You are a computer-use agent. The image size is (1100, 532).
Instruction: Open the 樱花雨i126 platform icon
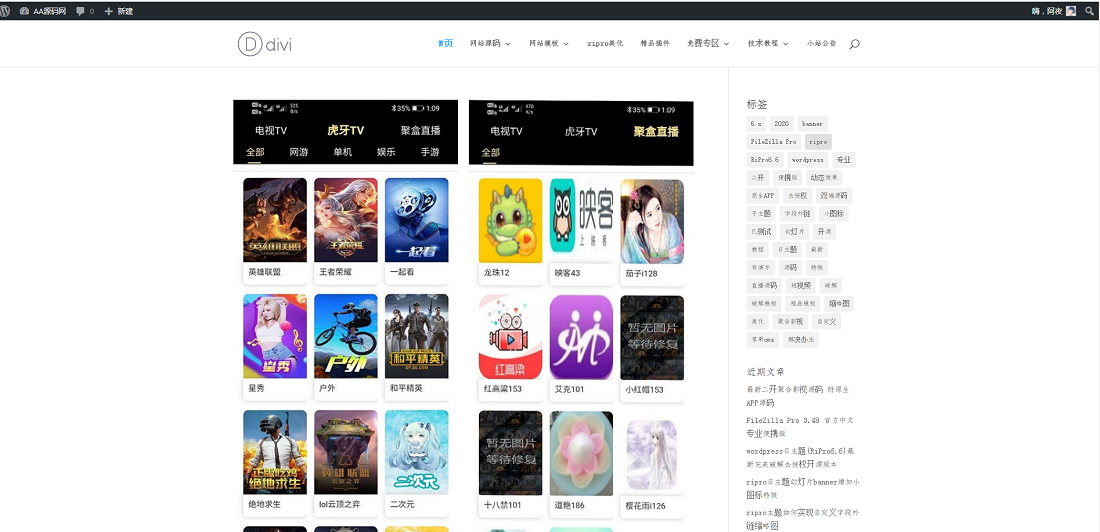[652, 455]
